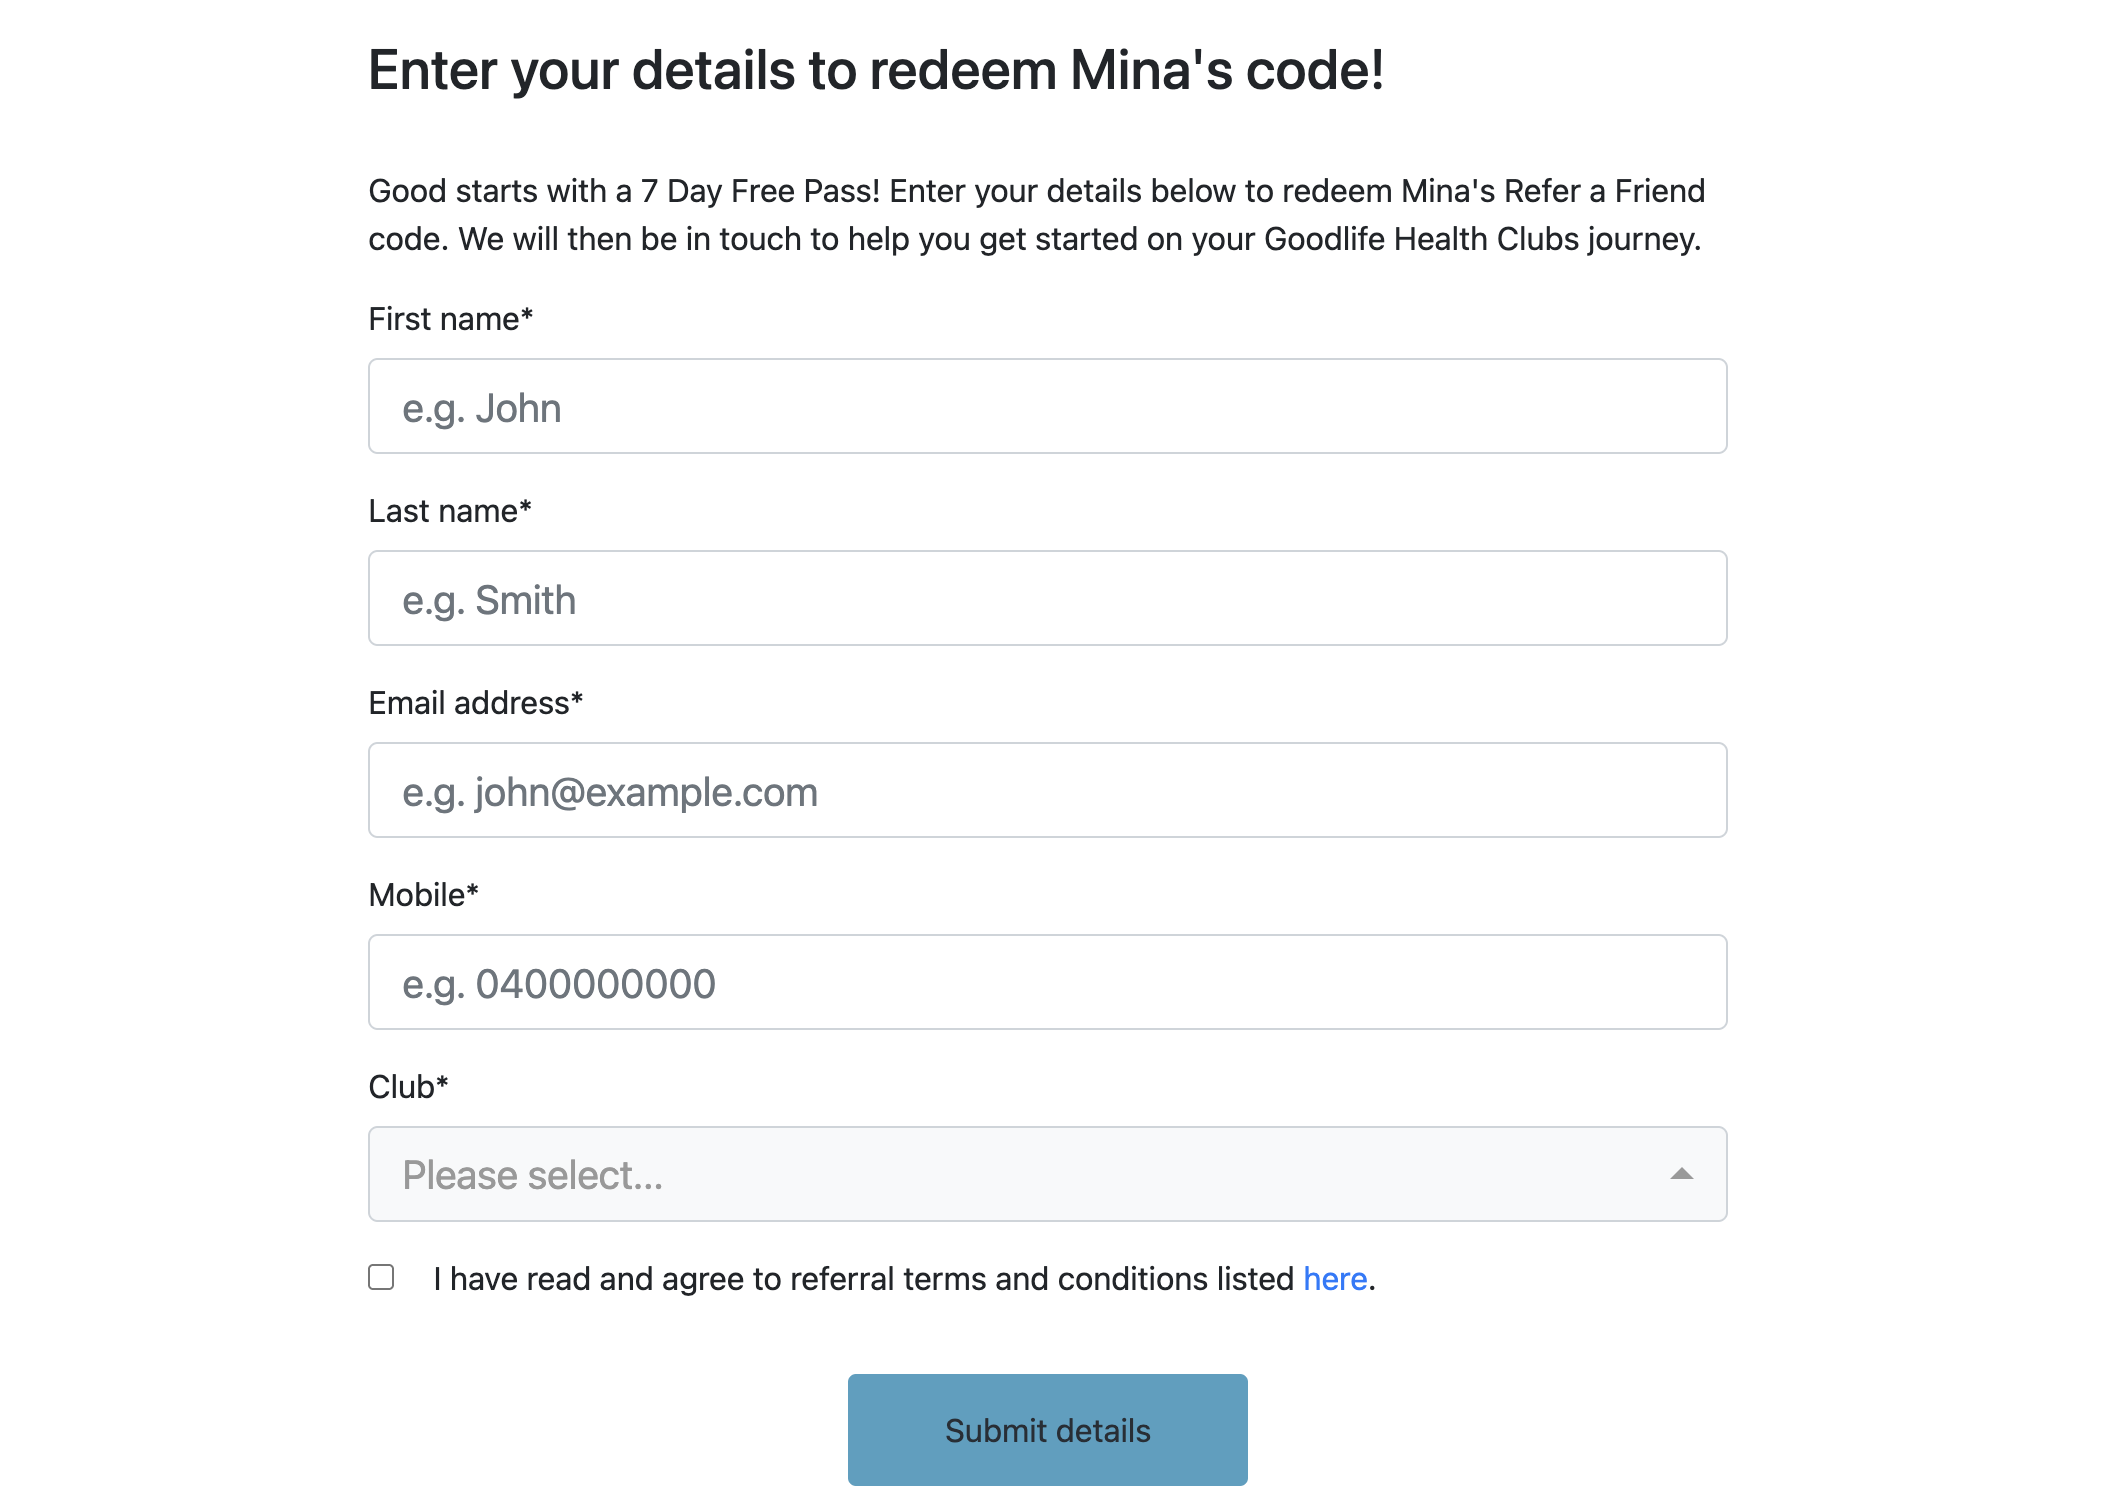Focus the First name input field
This screenshot has height=1506, width=2108.
(x=1047, y=406)
